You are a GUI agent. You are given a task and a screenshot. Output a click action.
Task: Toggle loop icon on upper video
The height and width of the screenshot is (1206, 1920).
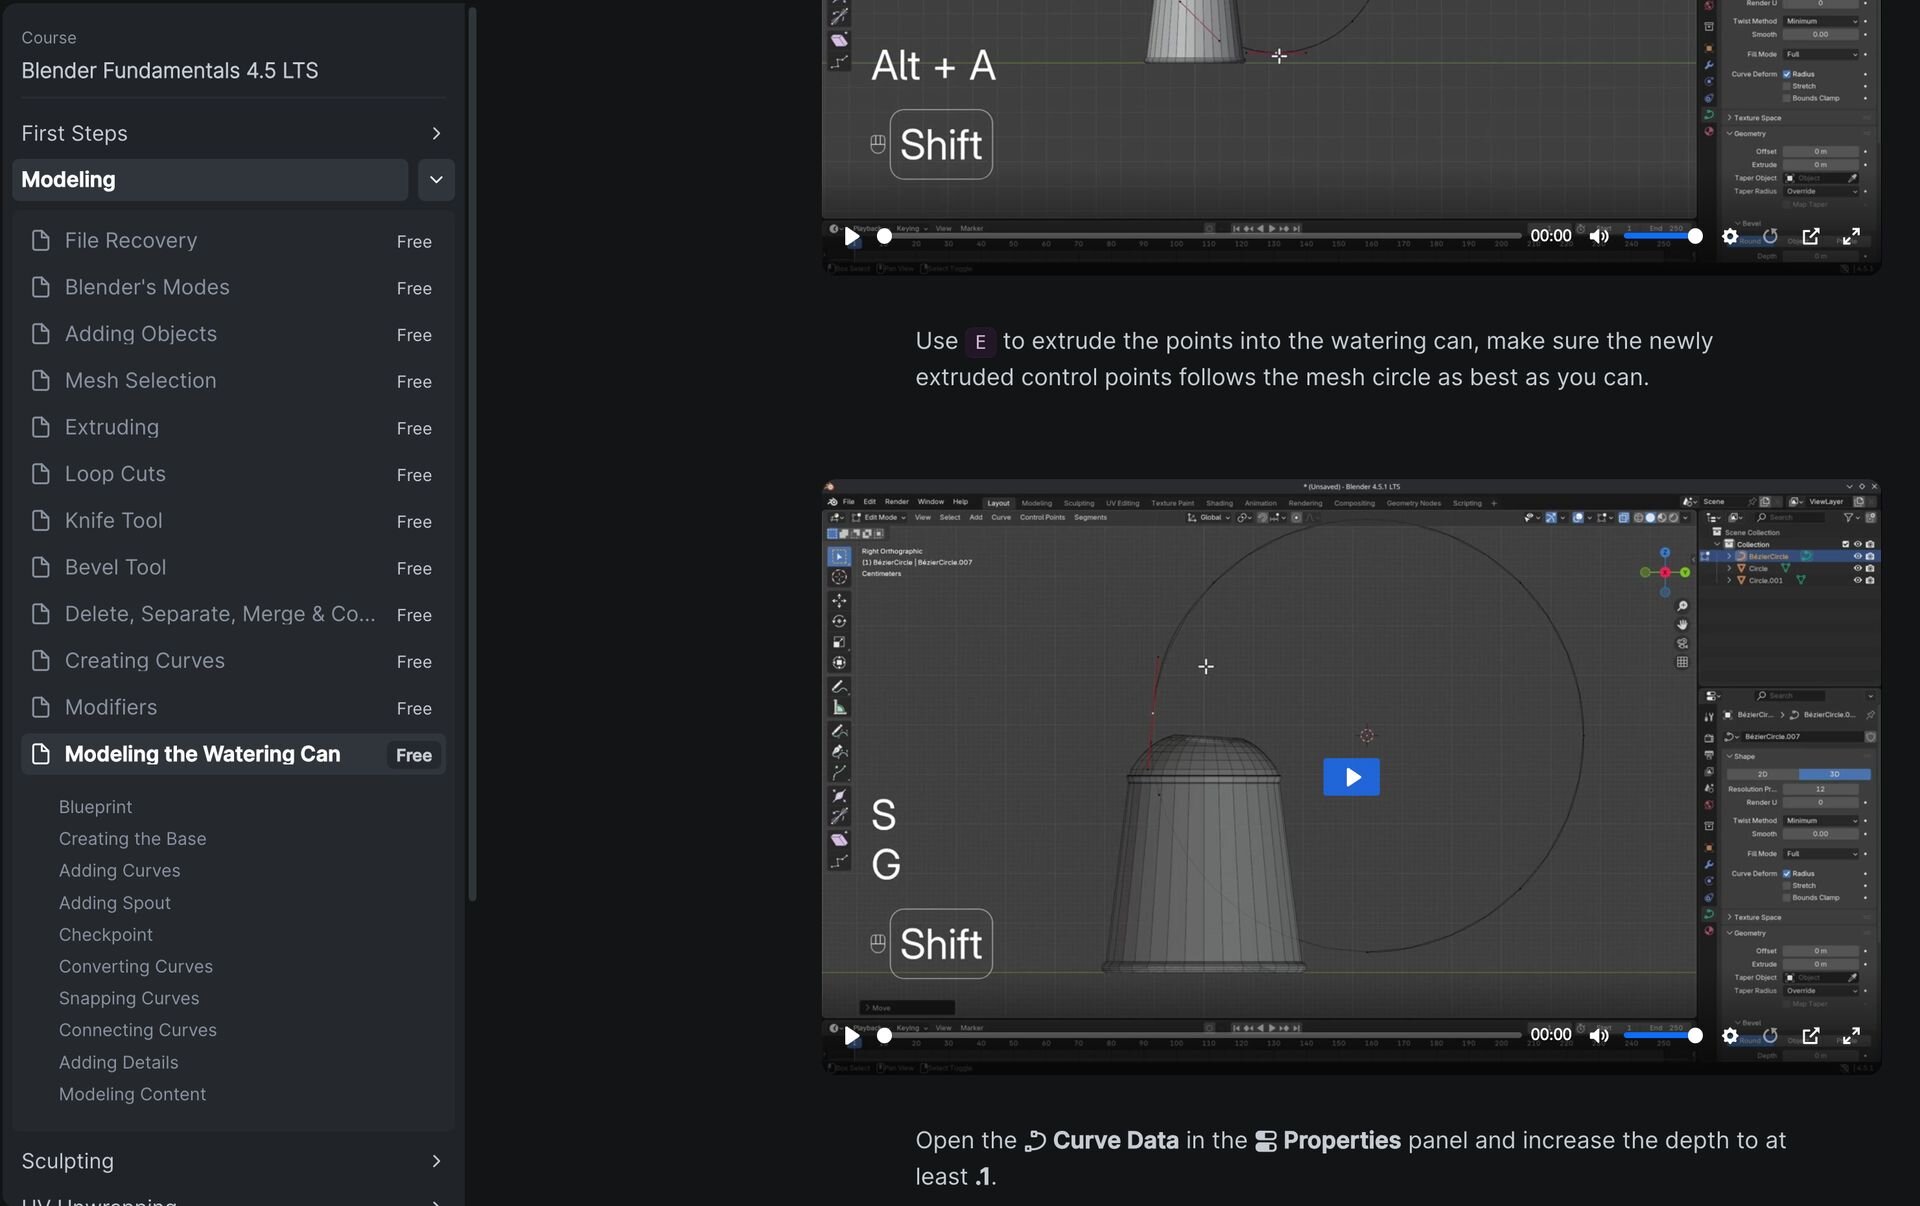[1770, 236]
